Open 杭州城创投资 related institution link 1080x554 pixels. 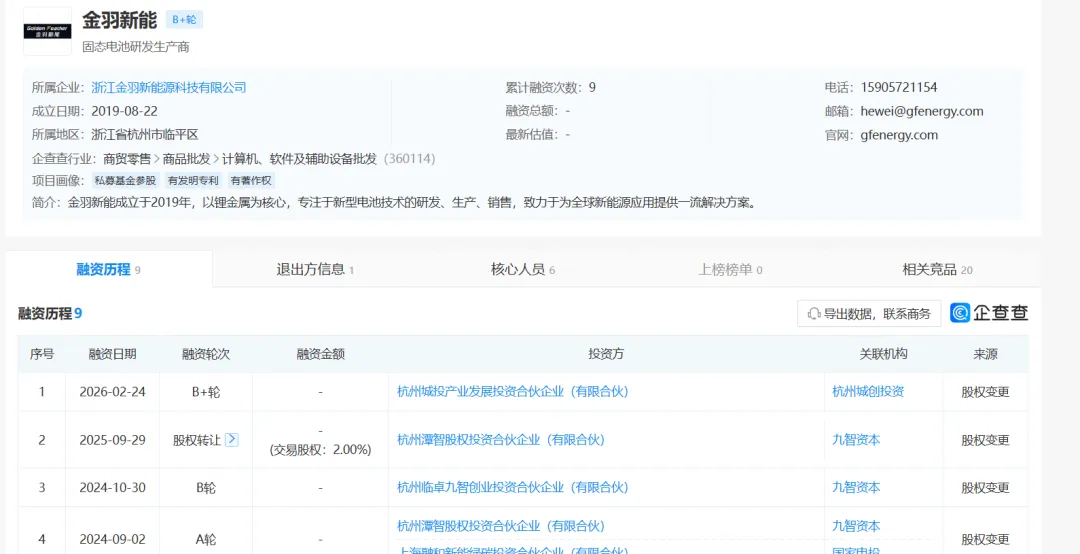click(x=868, y=391)
